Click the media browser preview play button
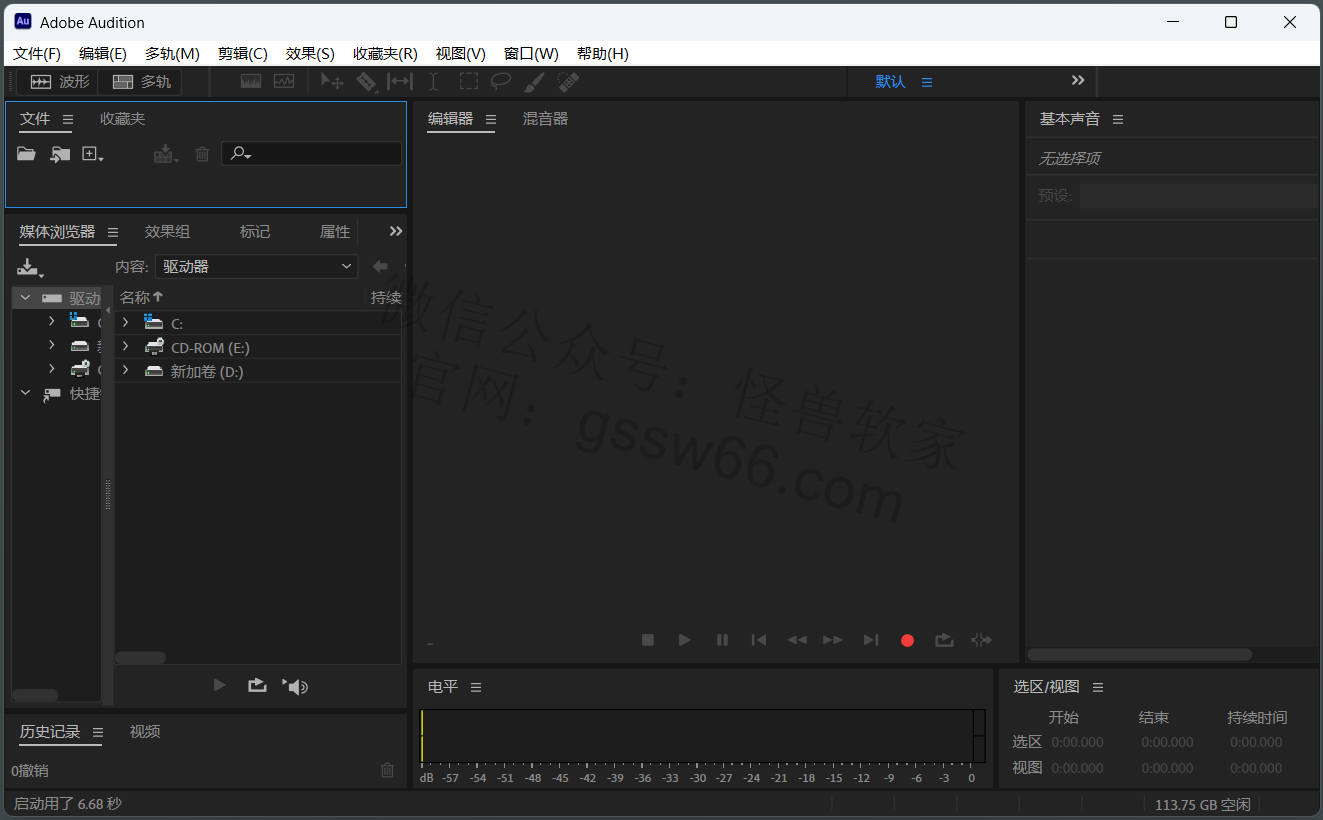The image size is (1323, 820). 220,685
